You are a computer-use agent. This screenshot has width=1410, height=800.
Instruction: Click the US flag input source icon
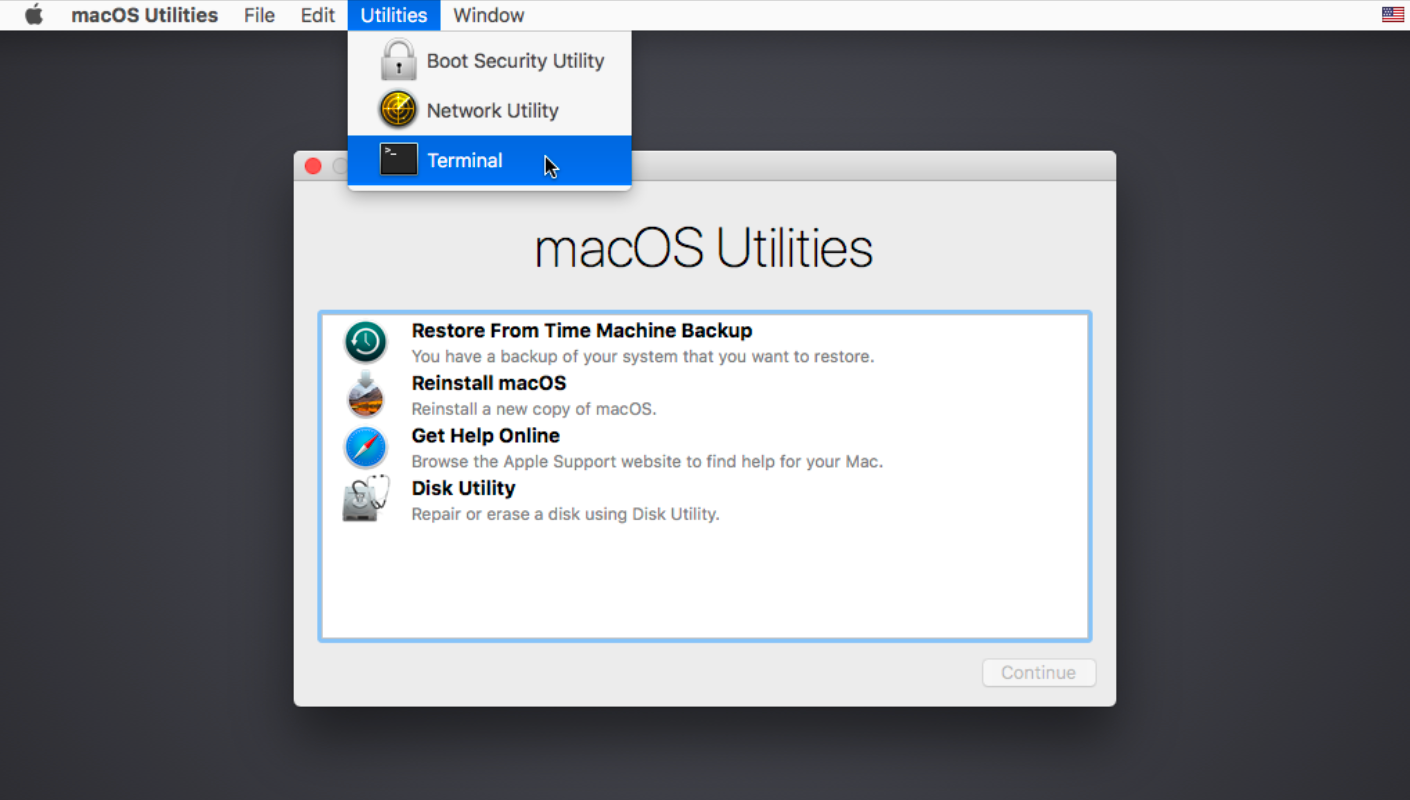pyautogui.click(x=1392, y=14)
